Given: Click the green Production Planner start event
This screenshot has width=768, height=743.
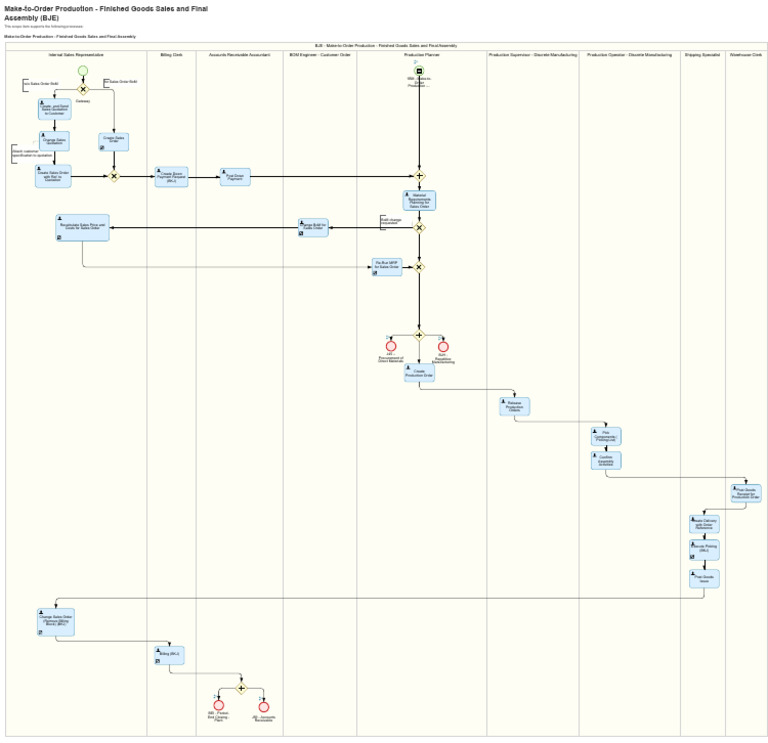Looking at the screenshot, I should coord(419,71).
